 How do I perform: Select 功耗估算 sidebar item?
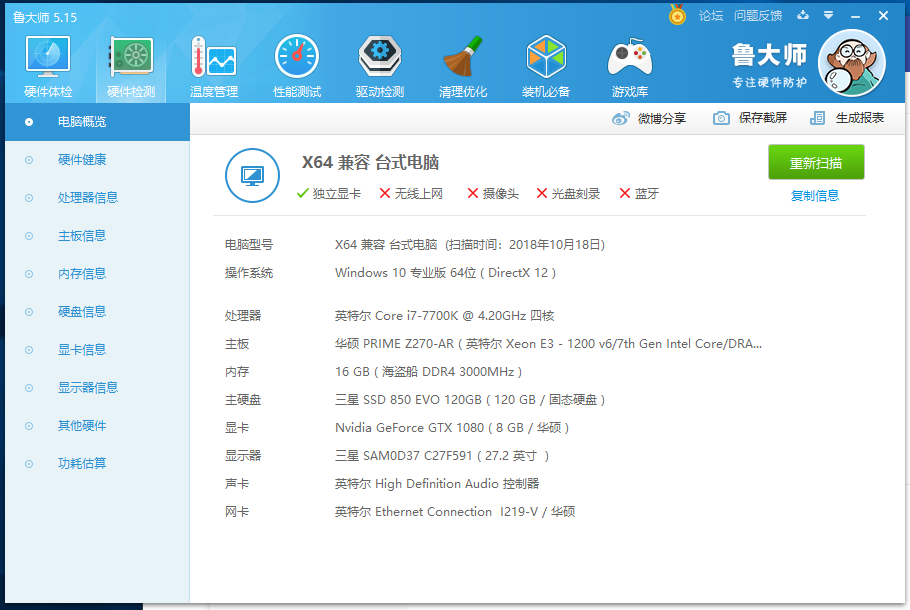tap(98, 464)
